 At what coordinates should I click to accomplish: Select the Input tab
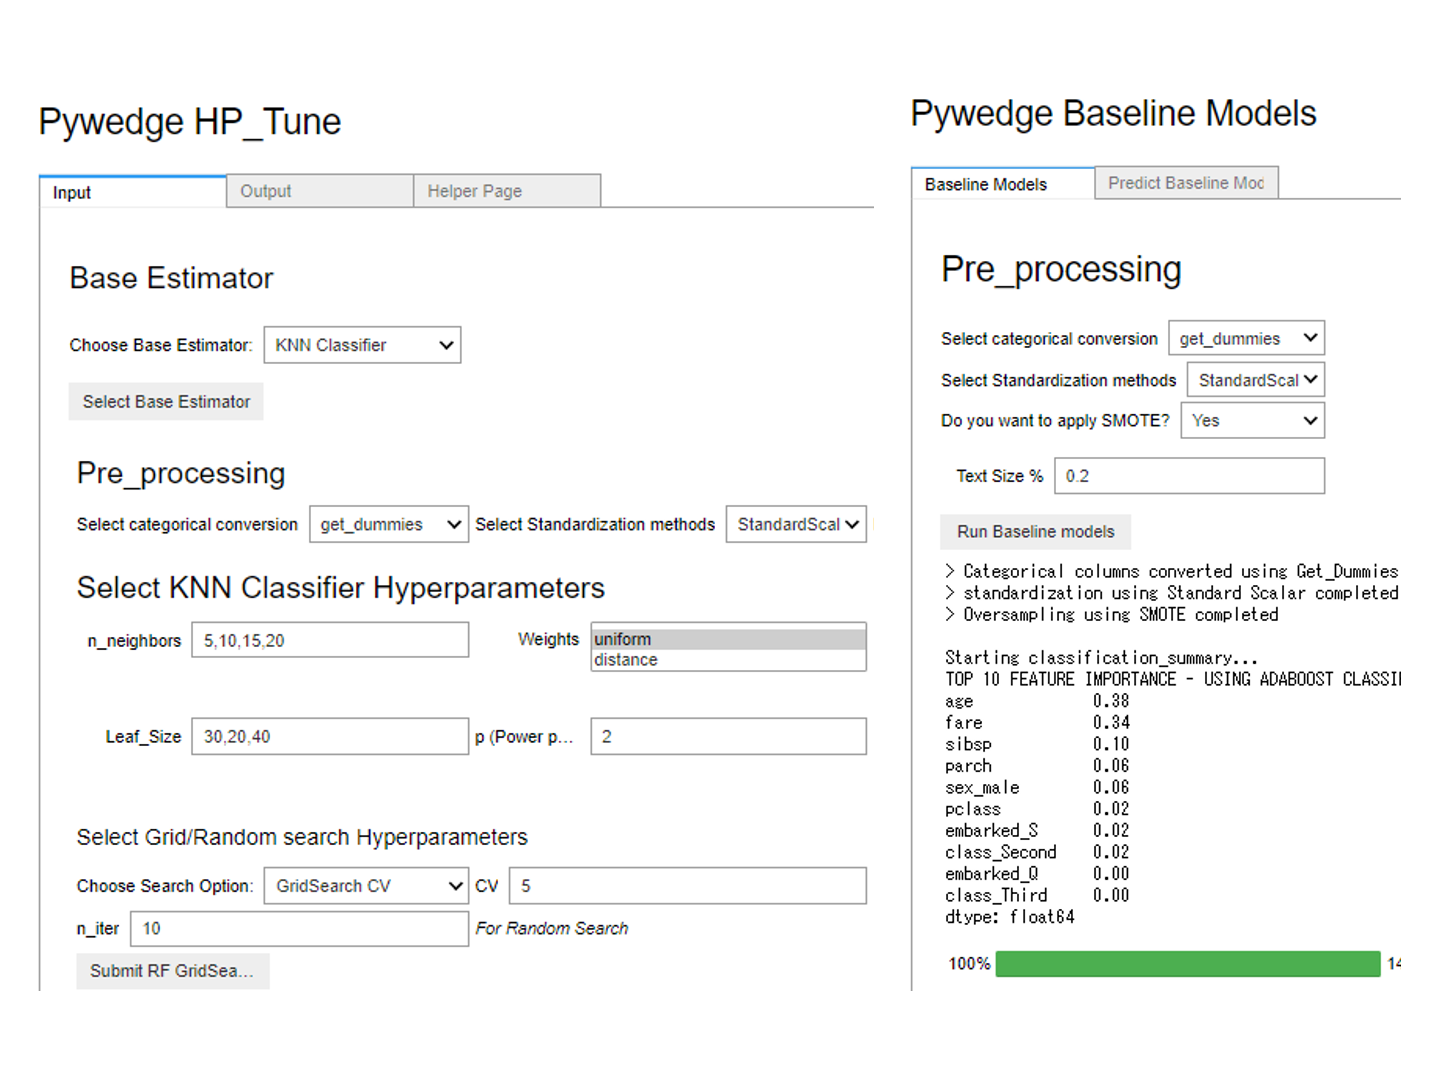coord(132,192)
